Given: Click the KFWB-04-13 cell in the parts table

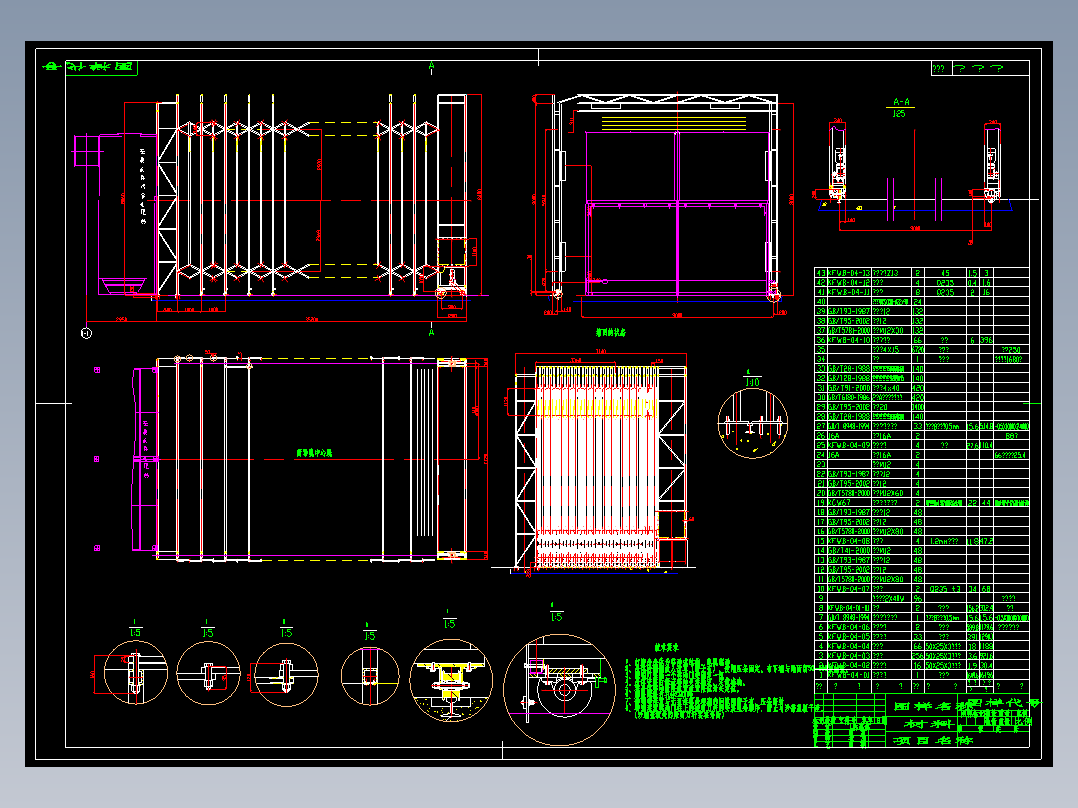Looking at the screenshot, I should coord(849,273).
